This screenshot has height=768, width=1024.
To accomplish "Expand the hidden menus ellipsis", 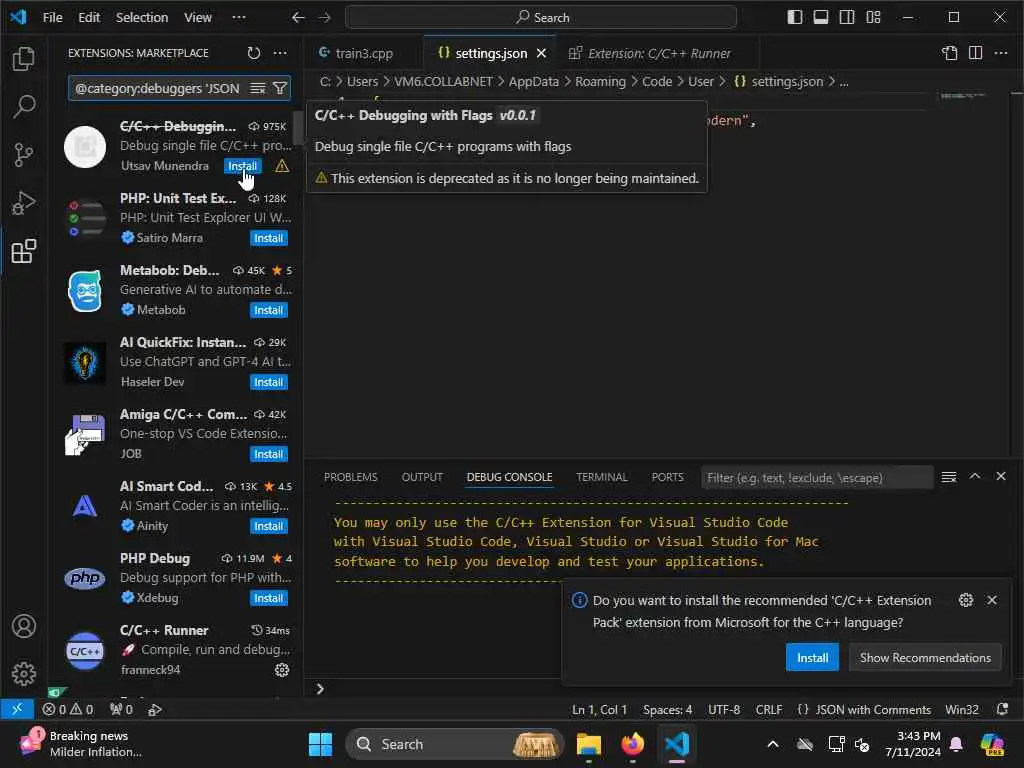I will [x=239, y=18].
